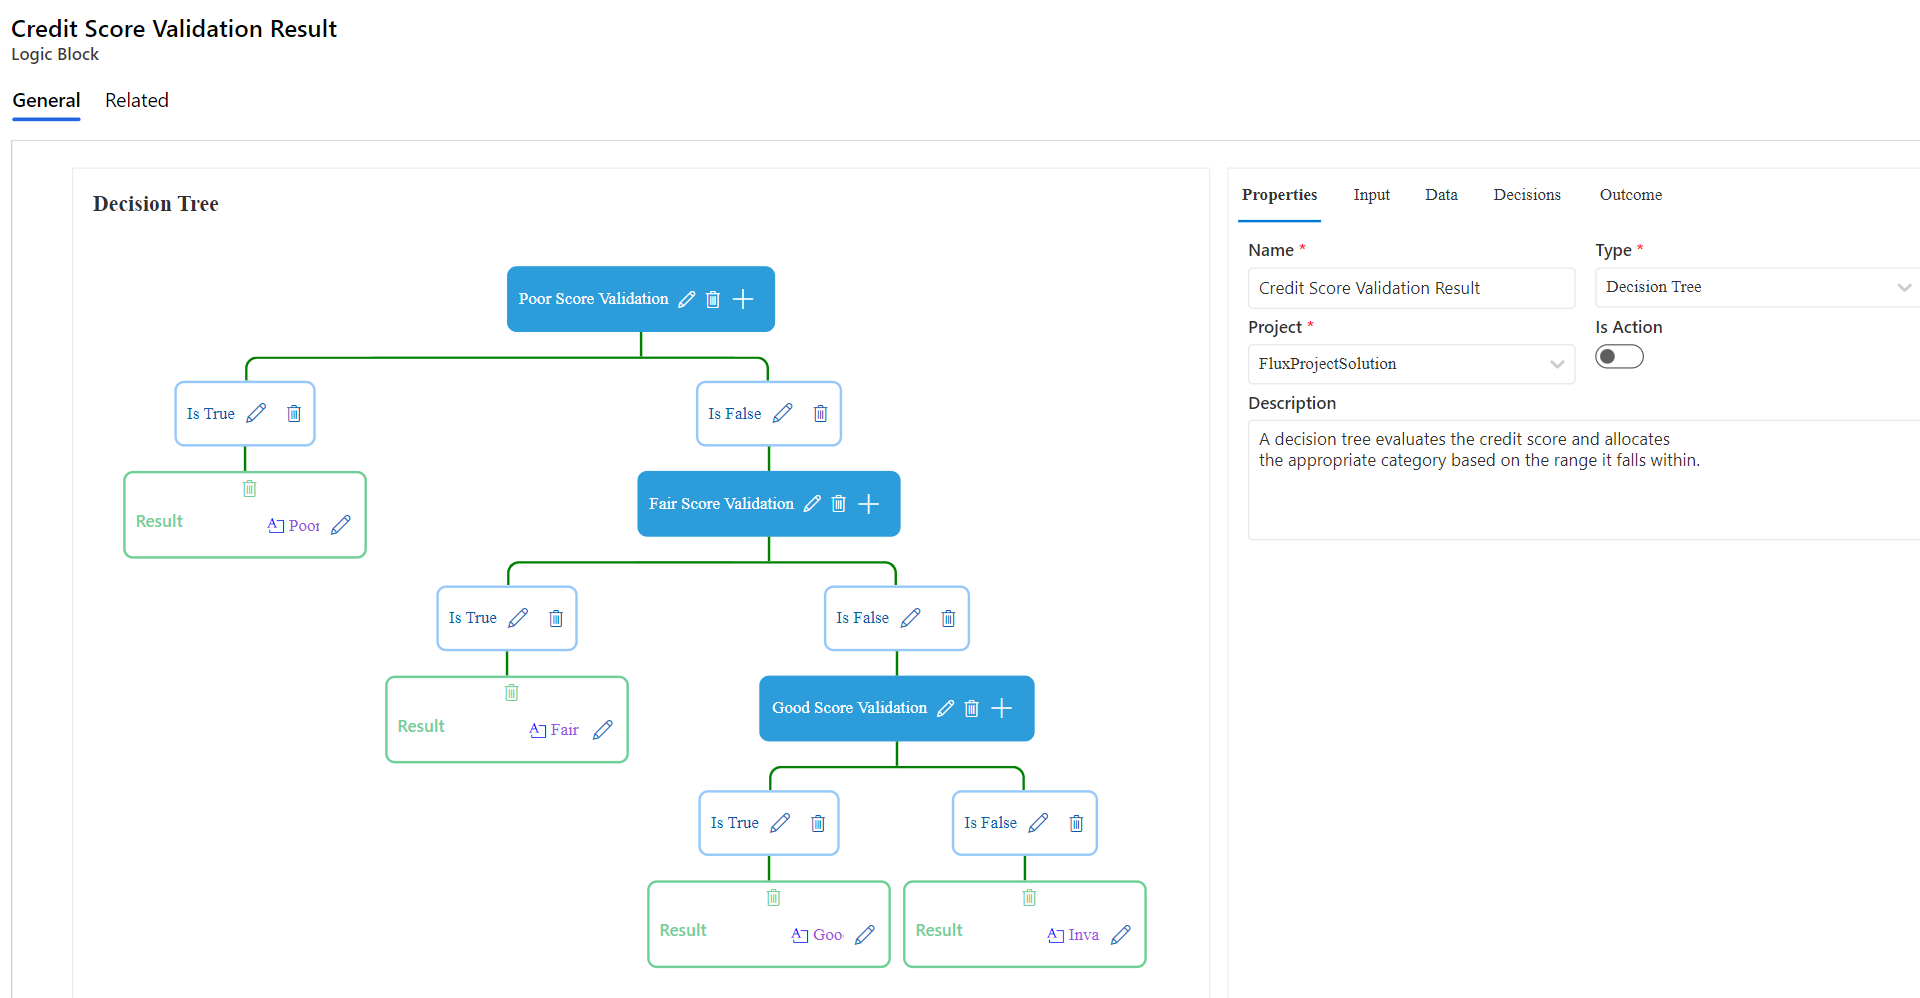This screenshot has height=998, width=1920.
Task: Delete the Good result node
Action: [773, 898]
